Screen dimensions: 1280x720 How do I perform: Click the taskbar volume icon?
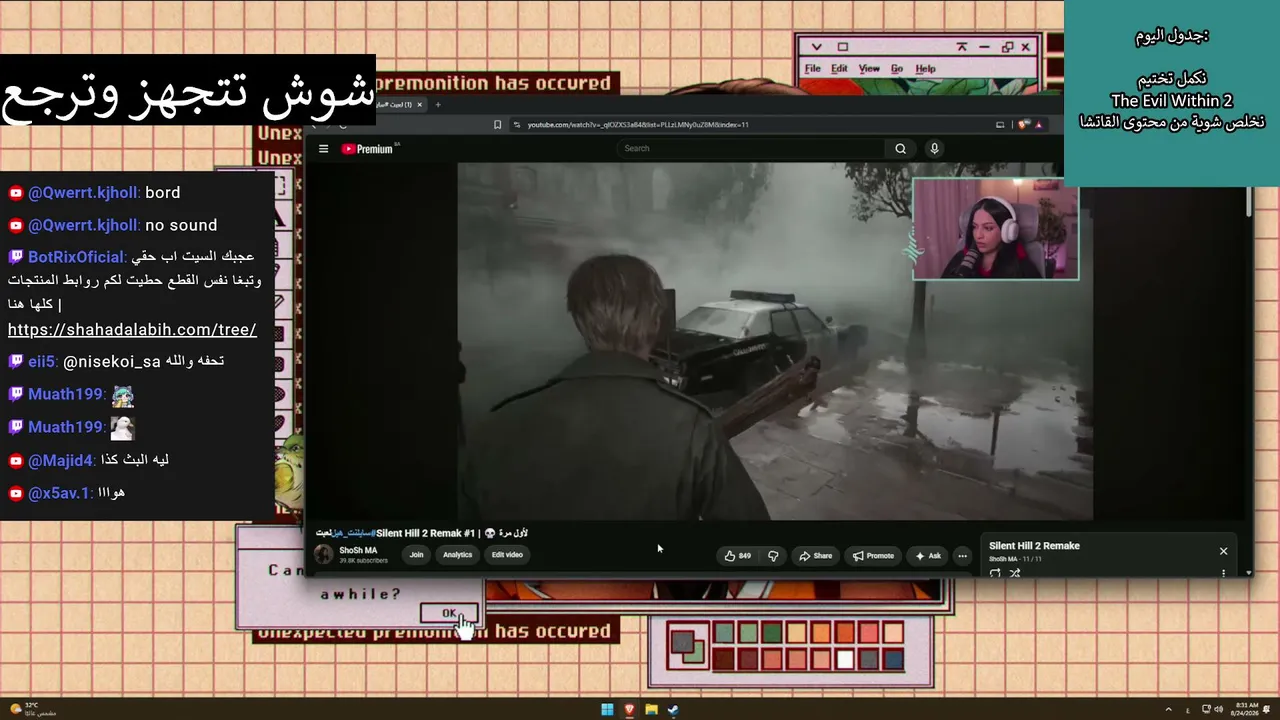[1218, 710]
